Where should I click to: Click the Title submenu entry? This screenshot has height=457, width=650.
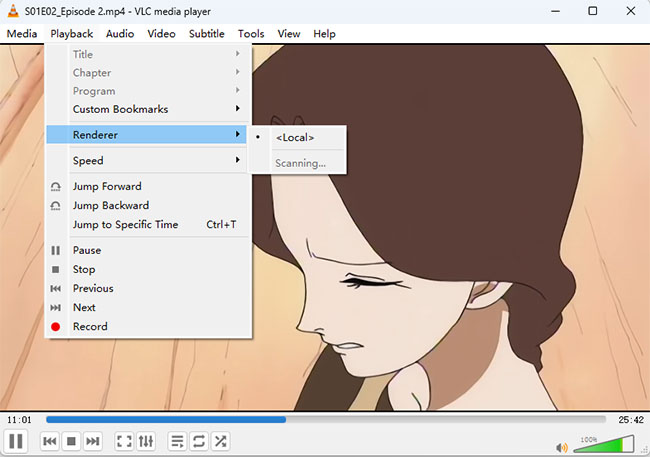click(x=146, y=54)
